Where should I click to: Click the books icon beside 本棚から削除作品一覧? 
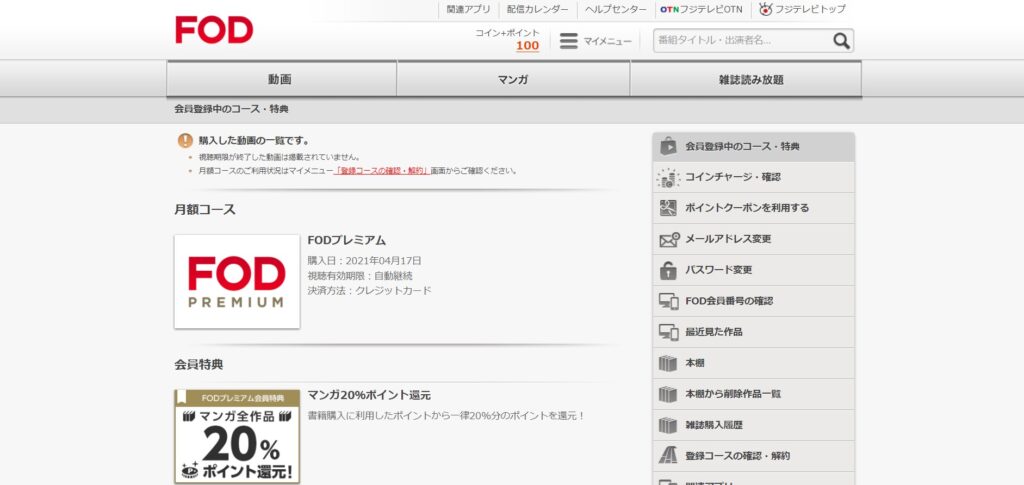(667, 394)
